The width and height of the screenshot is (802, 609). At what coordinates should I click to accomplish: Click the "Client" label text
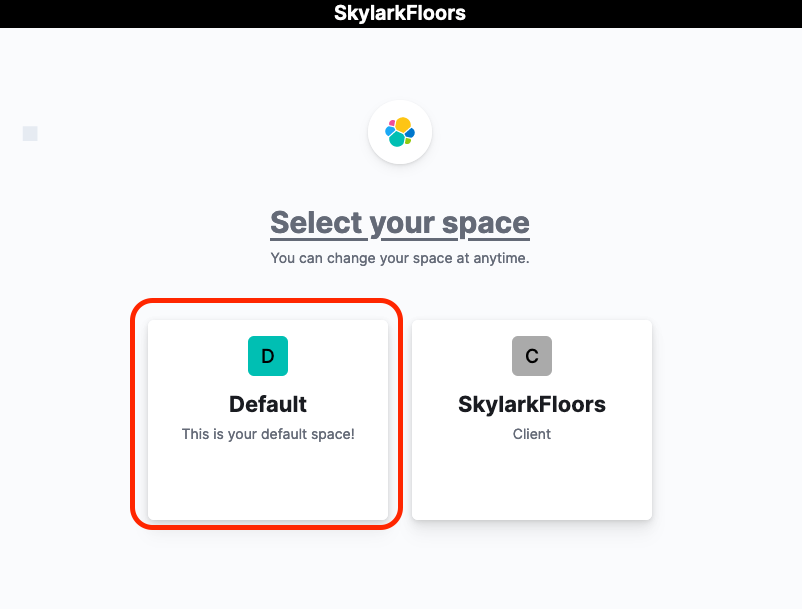click(x=531, y=434)
